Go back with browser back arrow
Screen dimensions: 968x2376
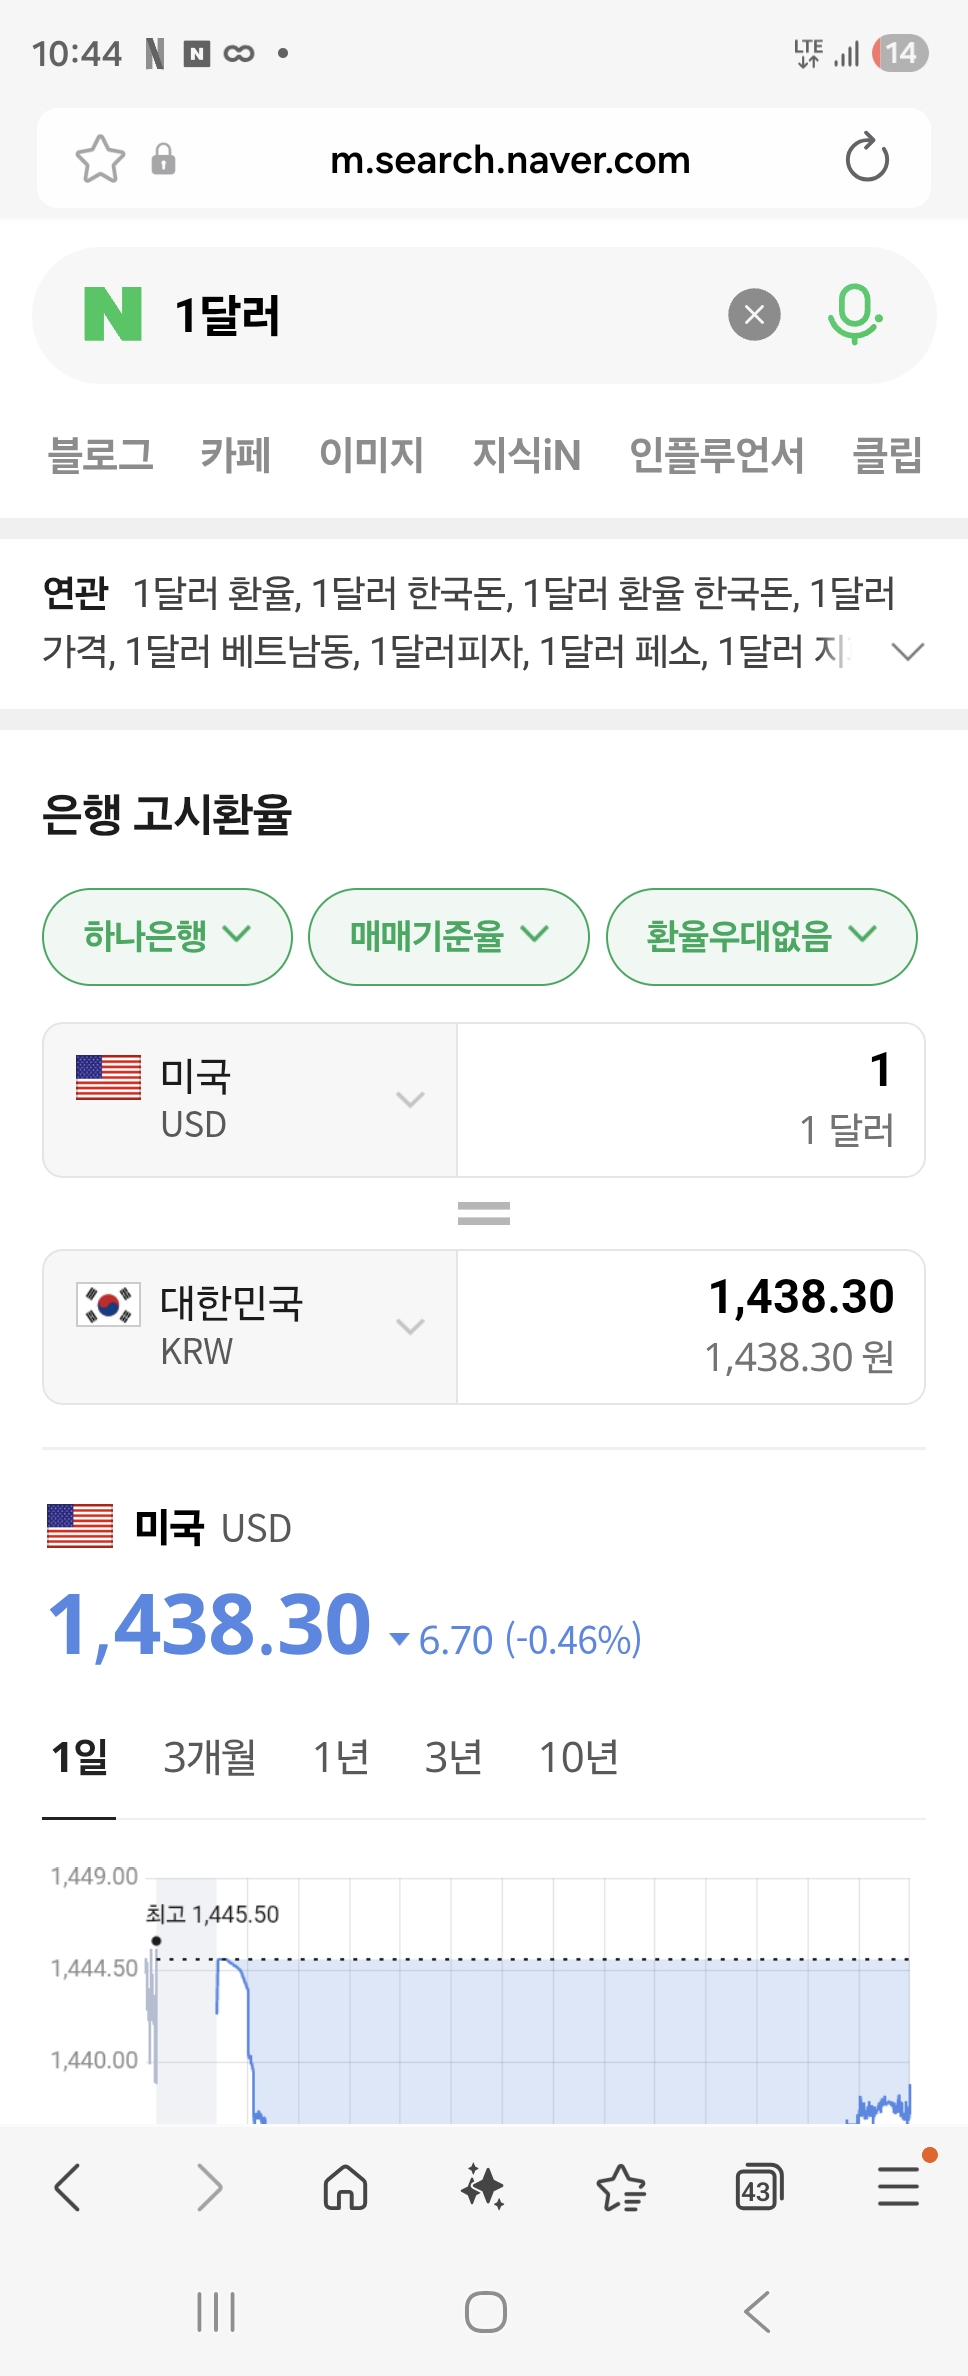(x=68, y=2187)
